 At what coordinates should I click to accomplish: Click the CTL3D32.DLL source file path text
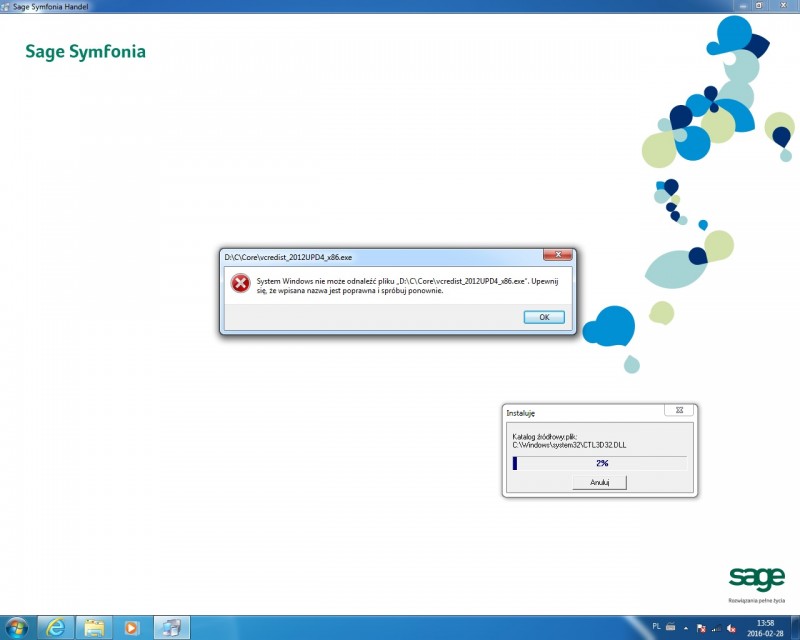pos(569,445)
